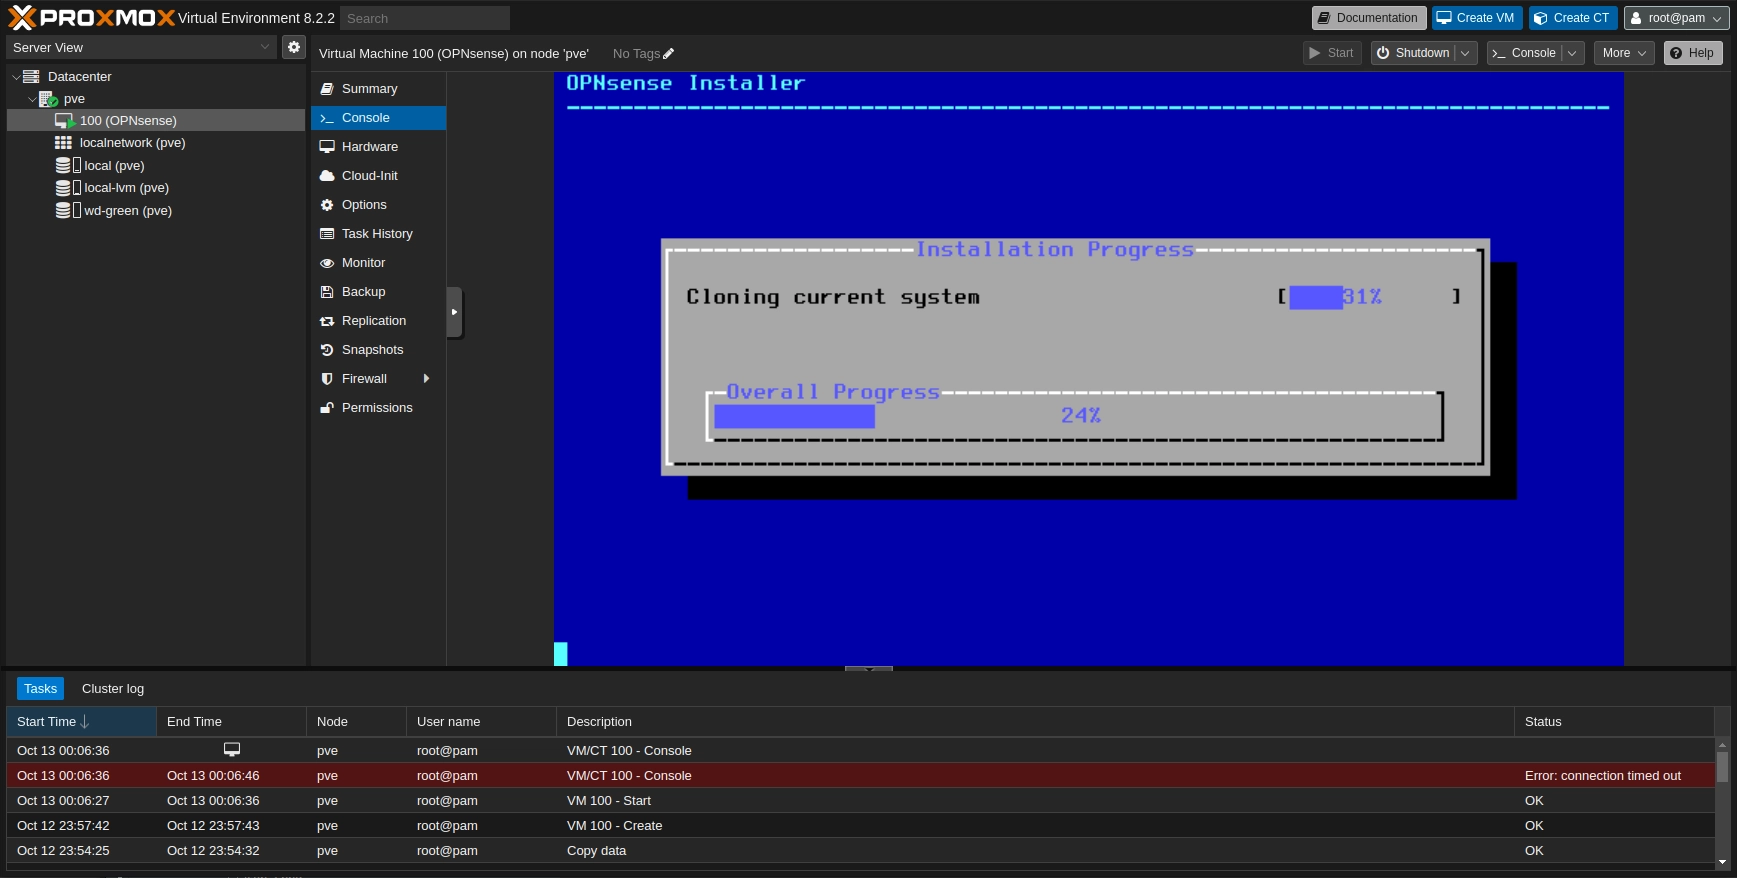Click the Permissions unlock icon
This screenshot has width=1737, height=878.
(327, 408)
